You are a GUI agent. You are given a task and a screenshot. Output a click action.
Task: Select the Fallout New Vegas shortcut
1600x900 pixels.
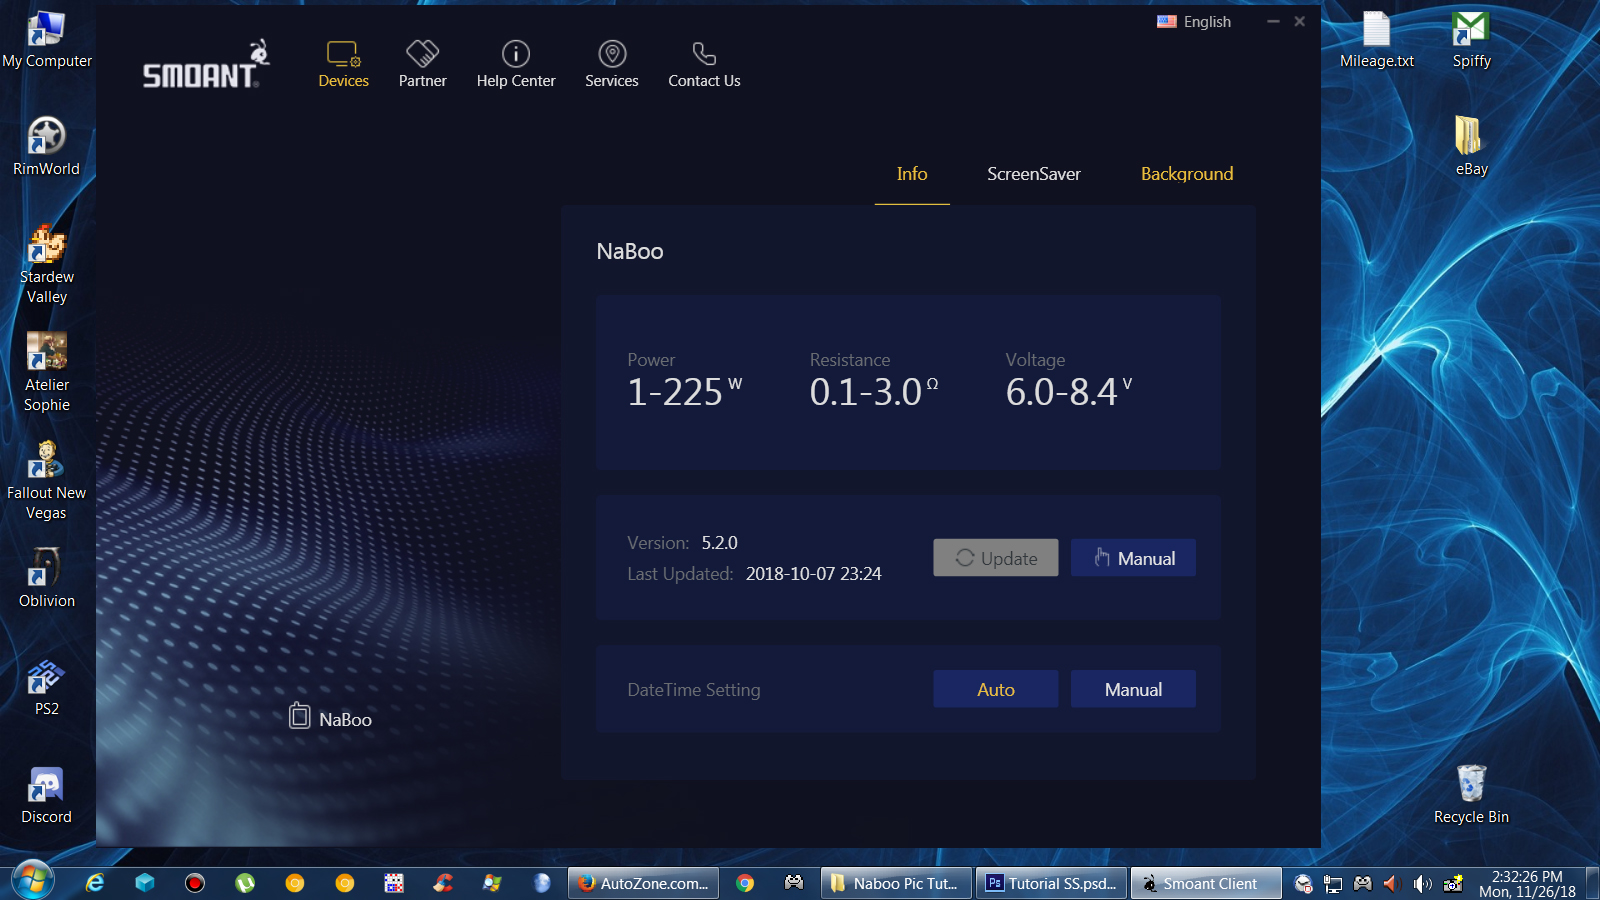[47, 481]
